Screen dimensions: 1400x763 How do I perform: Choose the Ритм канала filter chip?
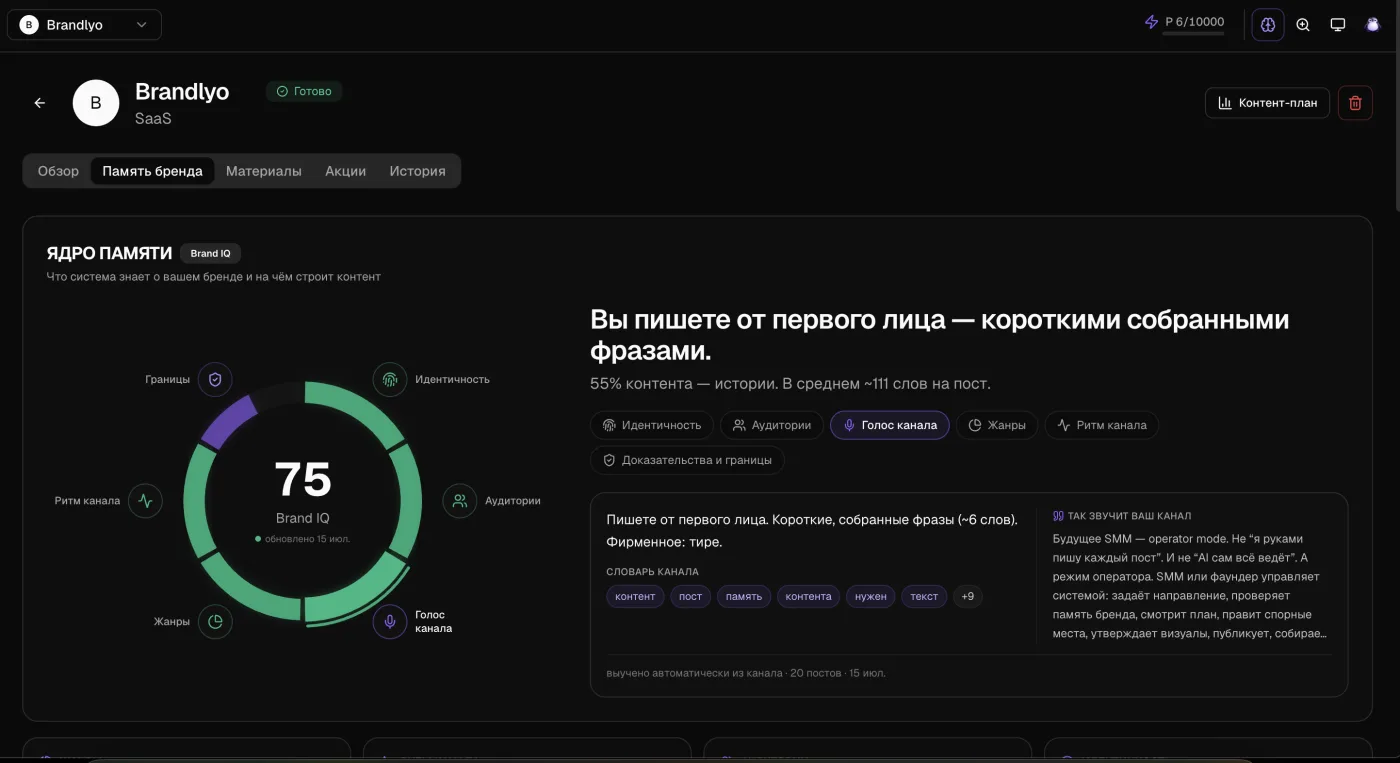1102,425
